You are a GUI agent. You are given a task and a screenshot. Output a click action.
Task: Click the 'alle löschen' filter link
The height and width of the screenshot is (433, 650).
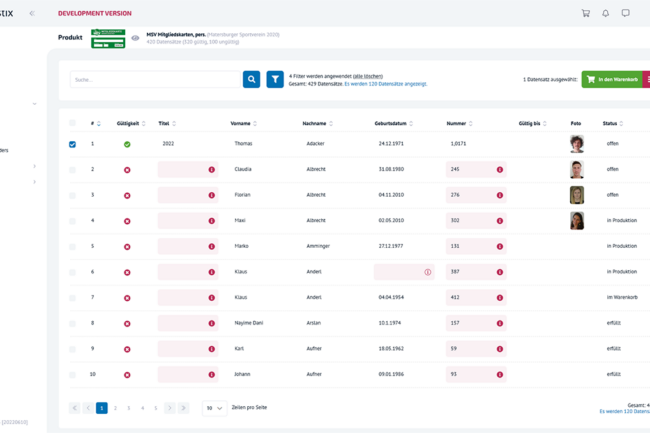pos(367,76)
